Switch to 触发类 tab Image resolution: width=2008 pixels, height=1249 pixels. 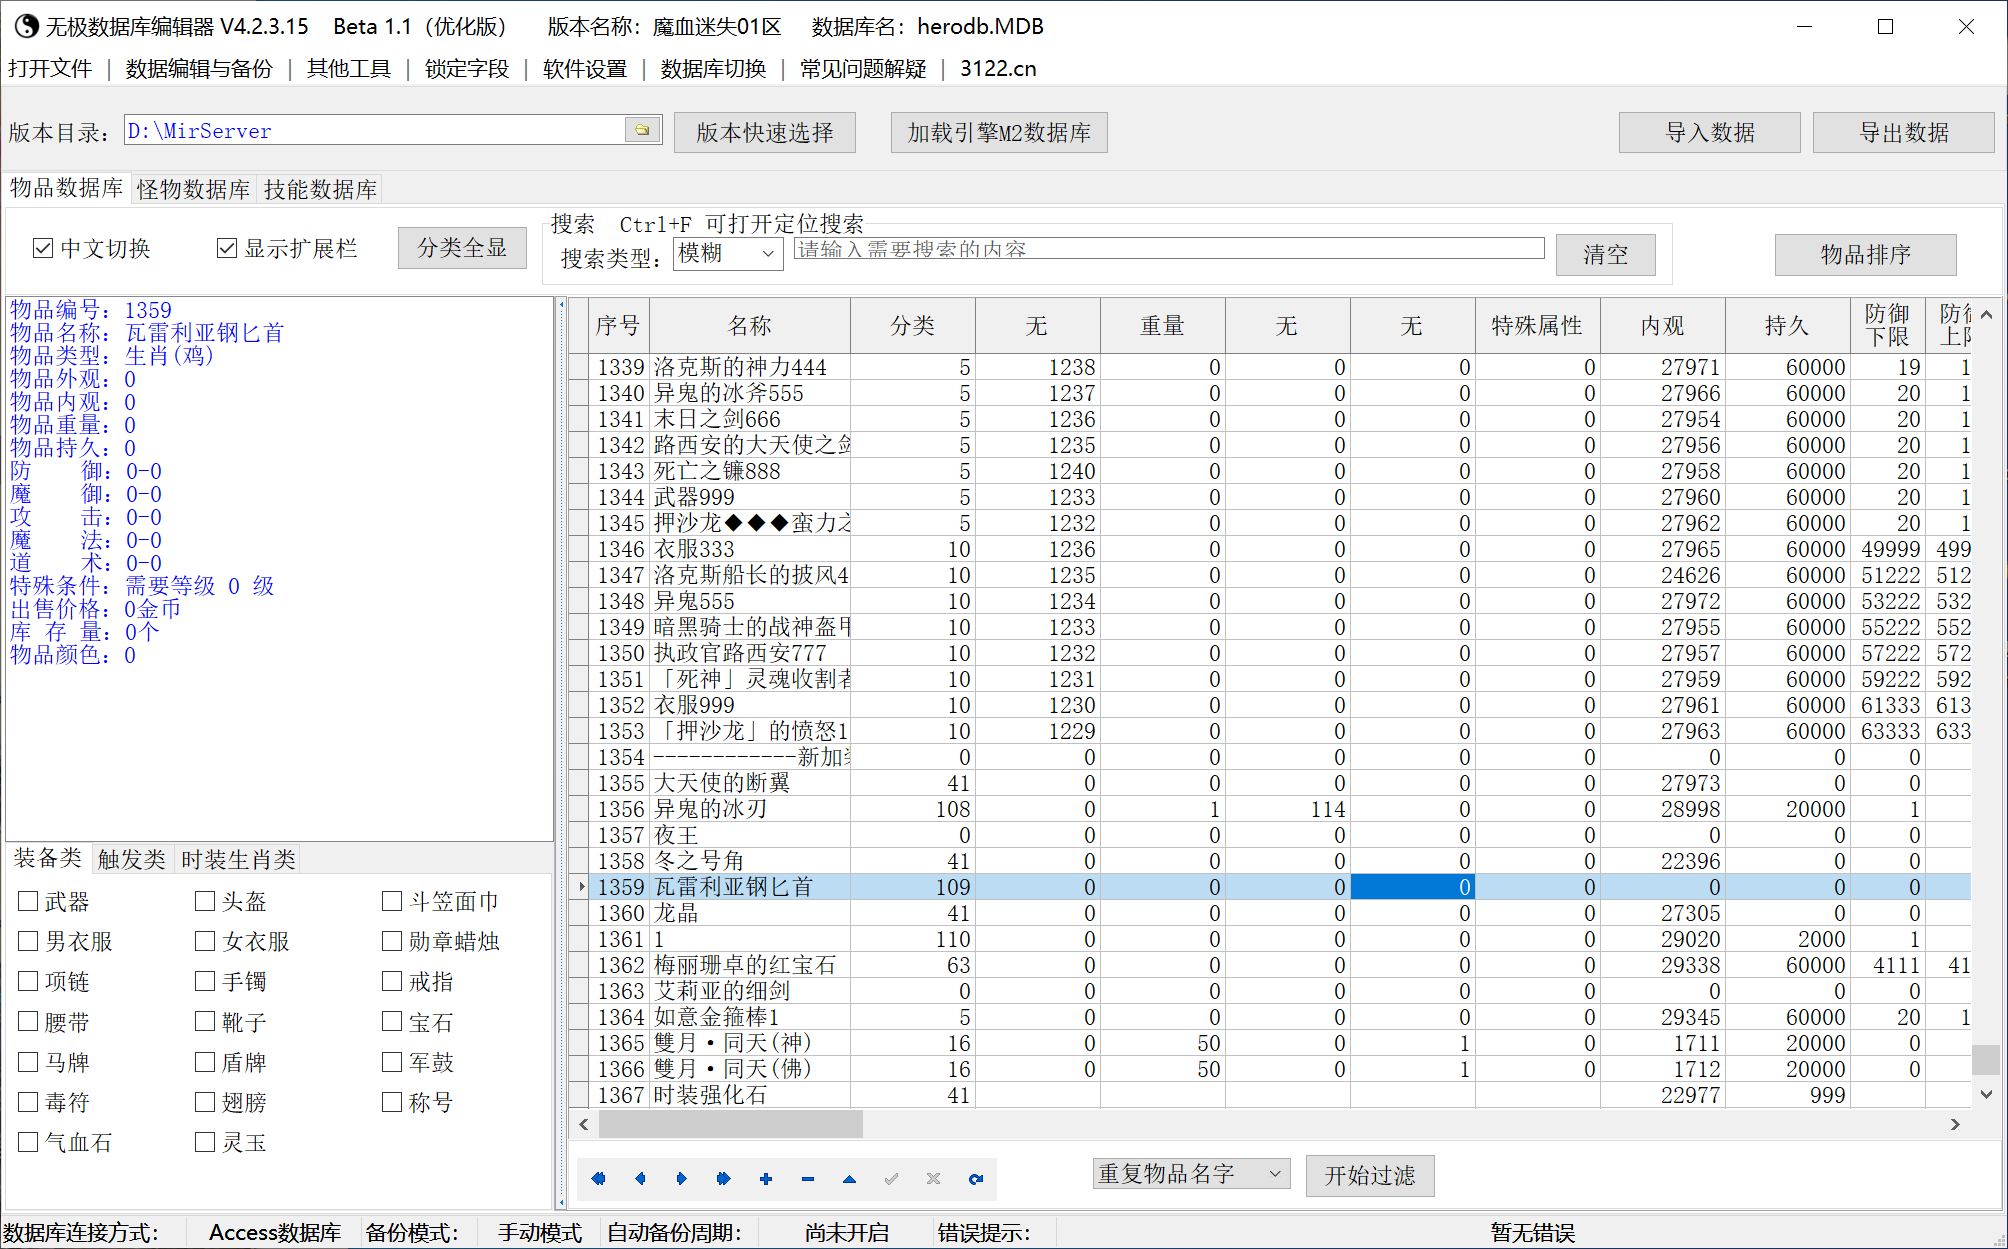click(x=132, y=859)
